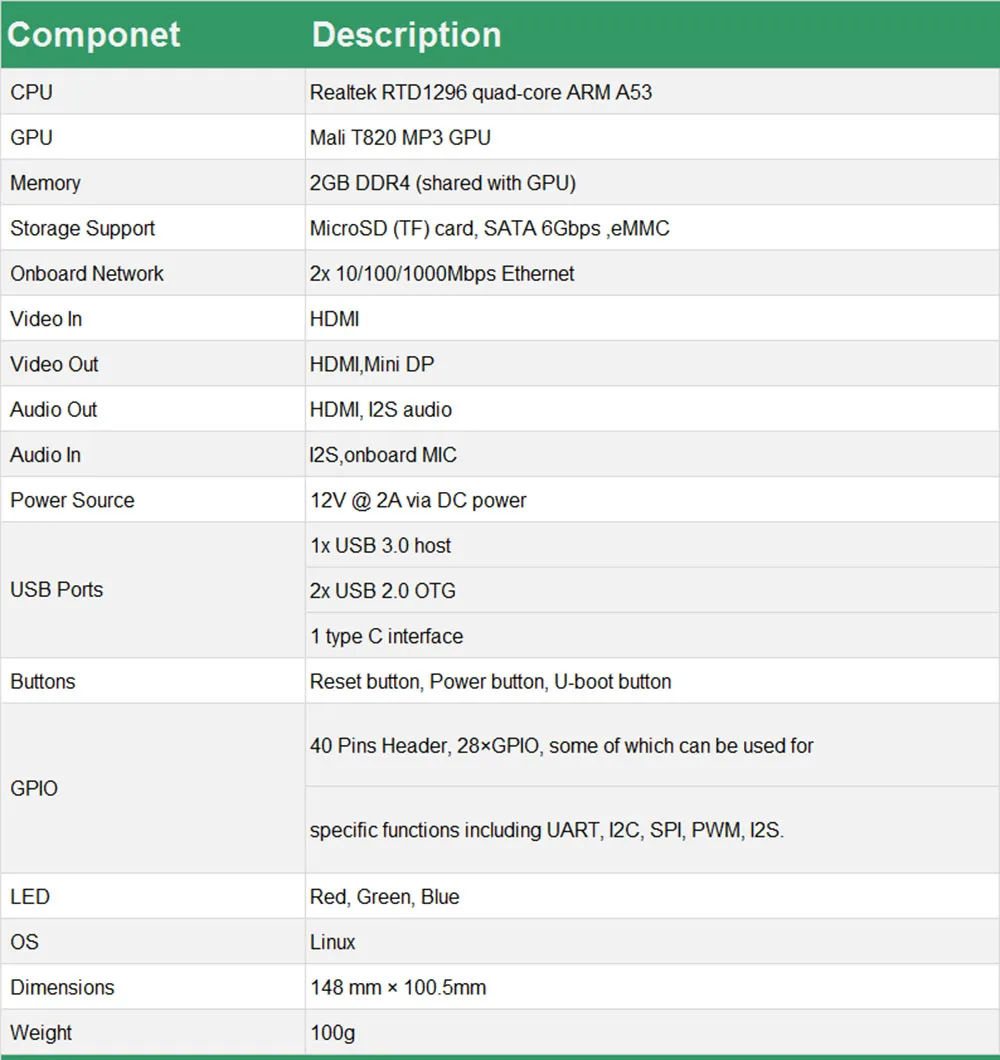Image resolution: width=1000 pixels, height=1060 pixels.
Task: Click the USB Ports label
Action: [57, 589]
